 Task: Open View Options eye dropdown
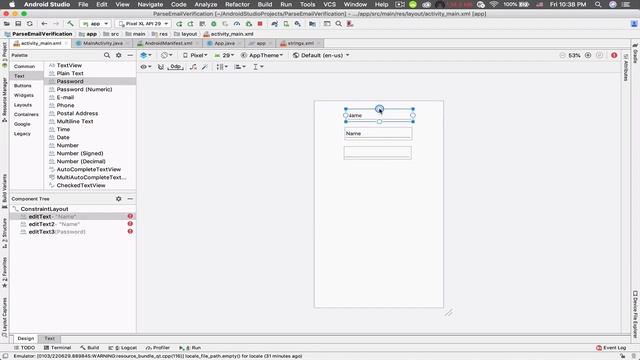146,67
